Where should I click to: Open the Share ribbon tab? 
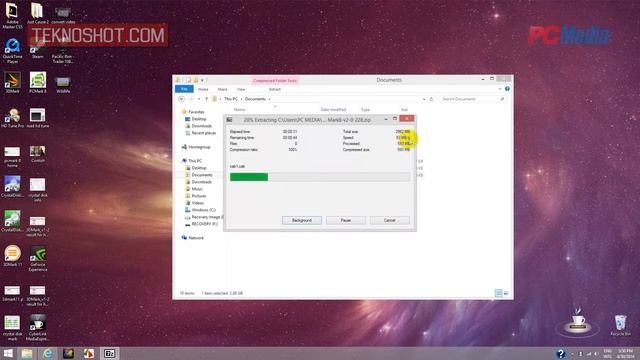[x=222, y=89]
